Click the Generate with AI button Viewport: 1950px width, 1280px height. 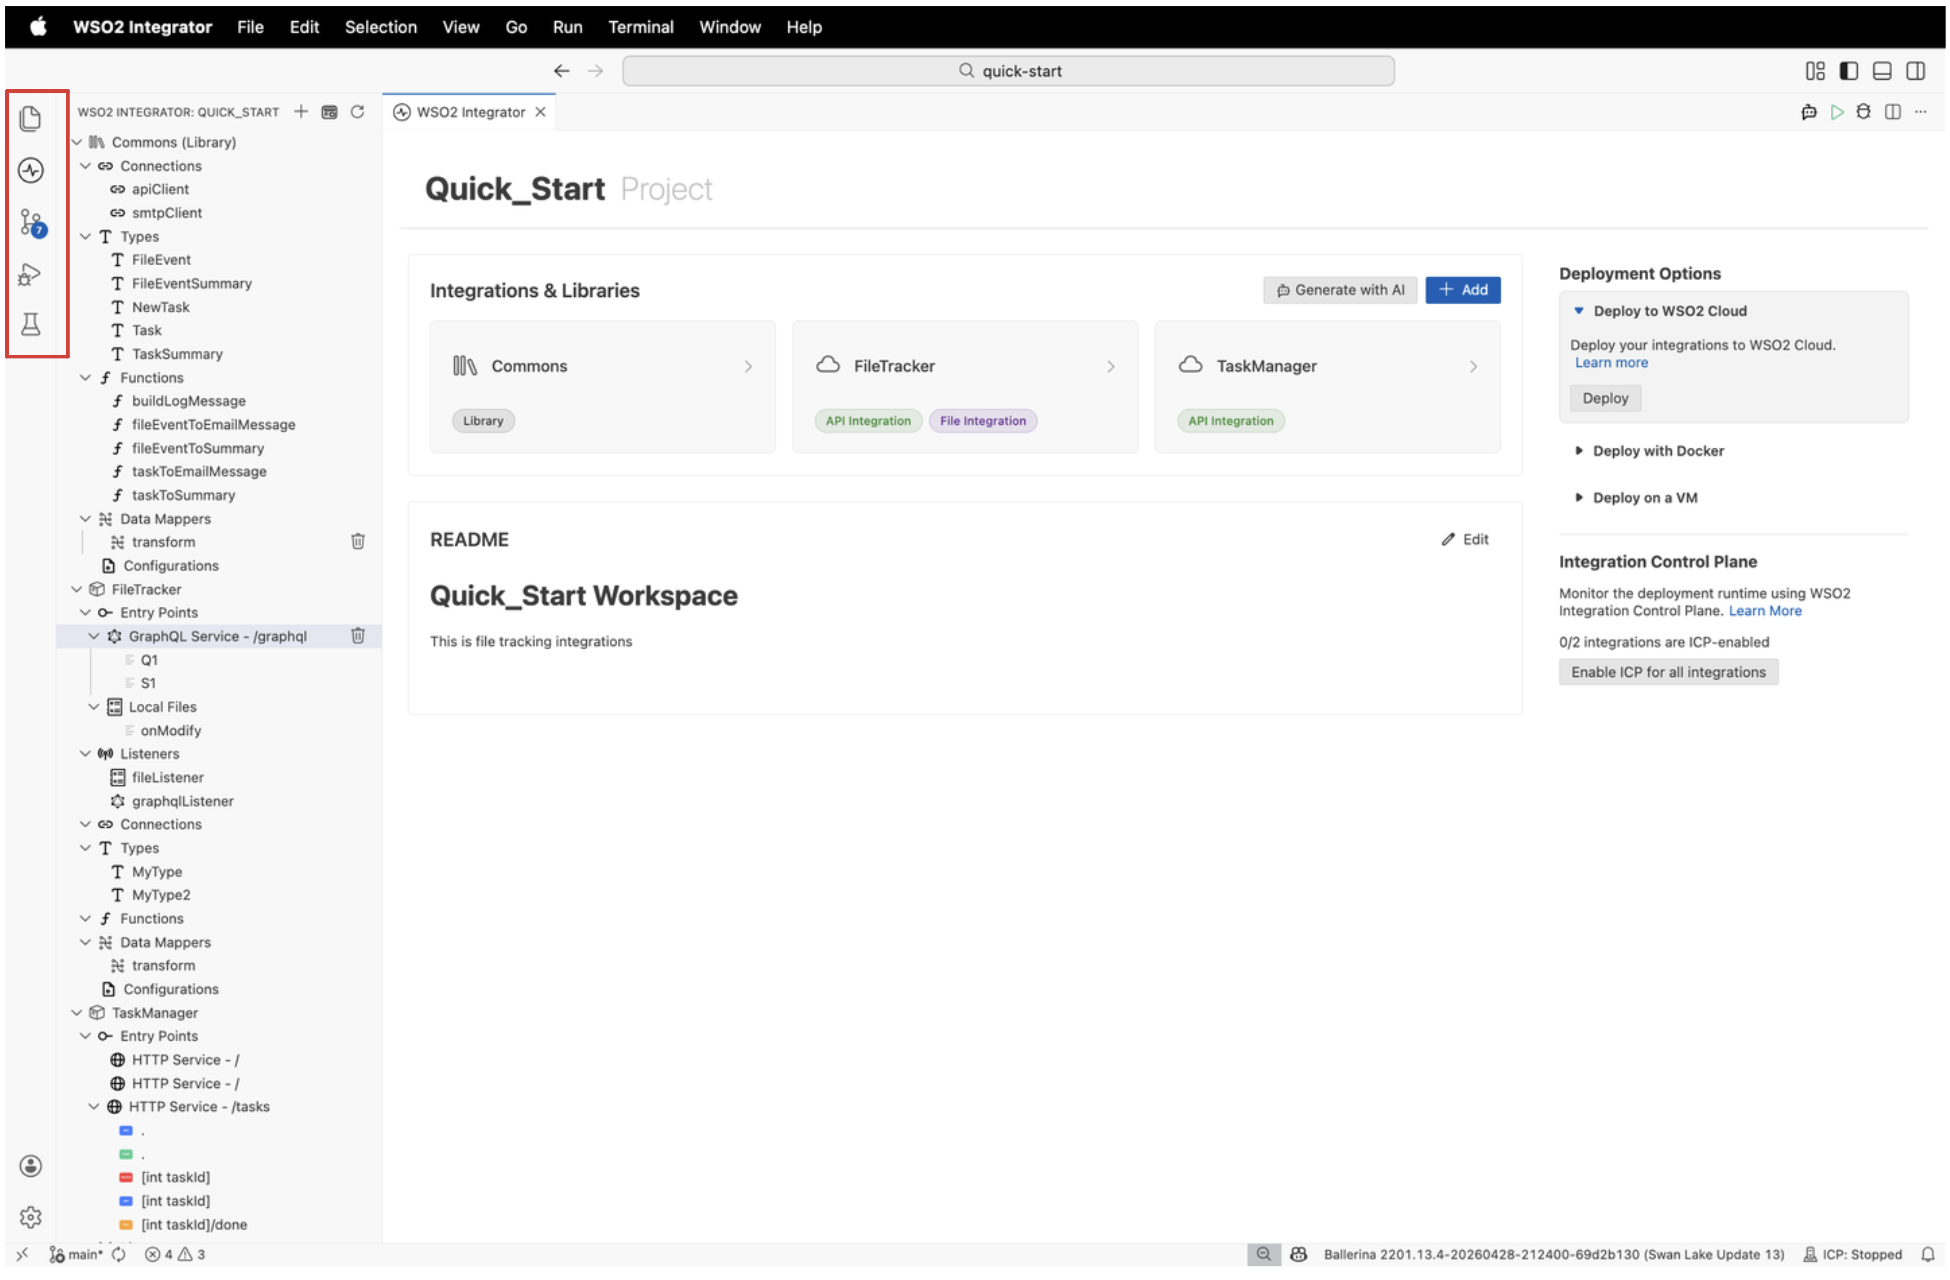pos(1340,290)
